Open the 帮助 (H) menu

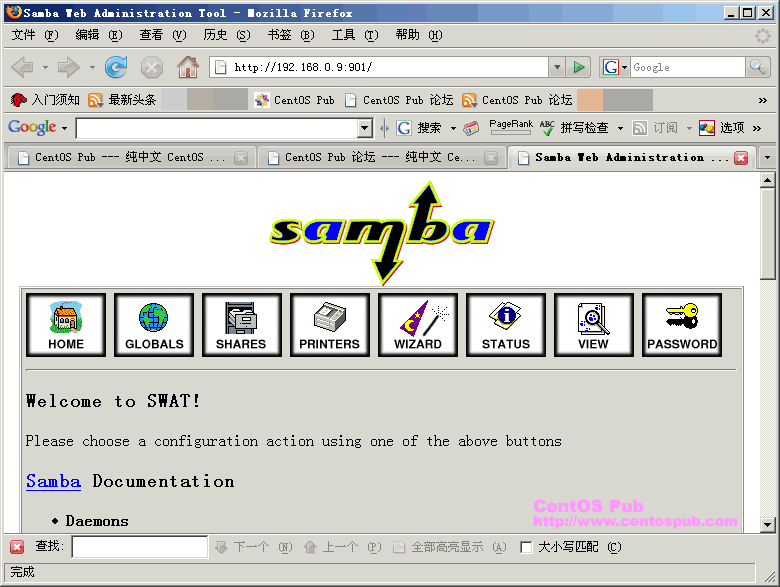[419, 35]
